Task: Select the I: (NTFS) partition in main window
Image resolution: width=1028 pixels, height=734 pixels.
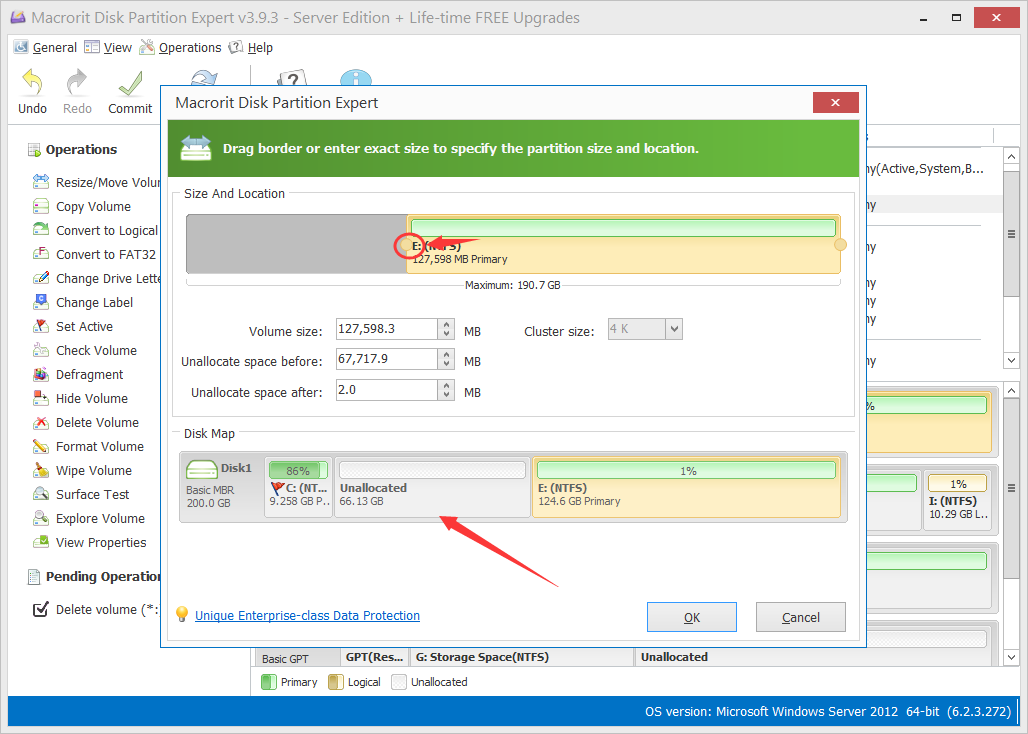Action: [x=958, y=499]
